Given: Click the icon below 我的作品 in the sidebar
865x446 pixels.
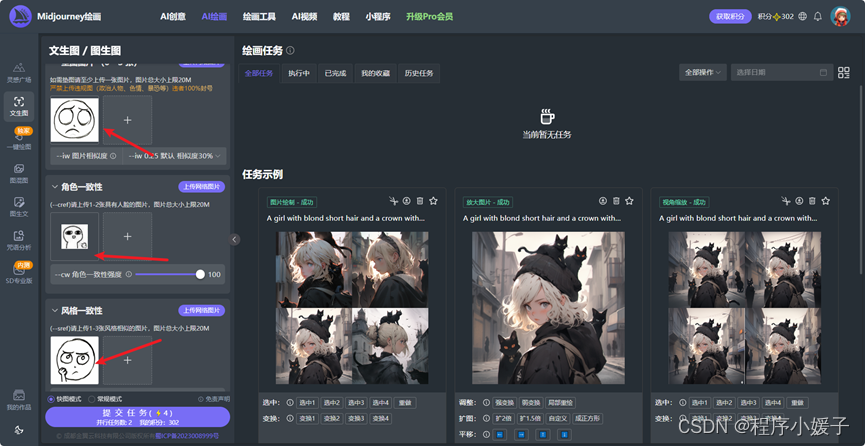Looking at the screenshot, I should 19,430.
